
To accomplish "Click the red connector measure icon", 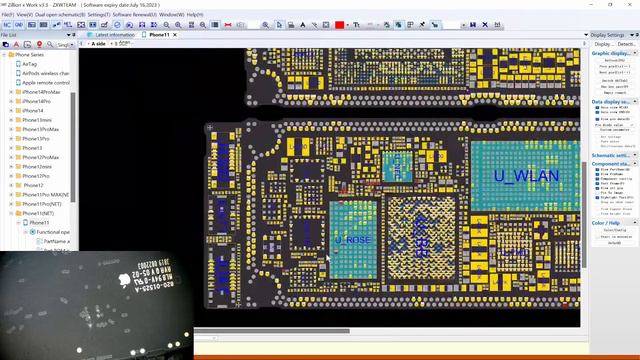I will tap(228, 25).
